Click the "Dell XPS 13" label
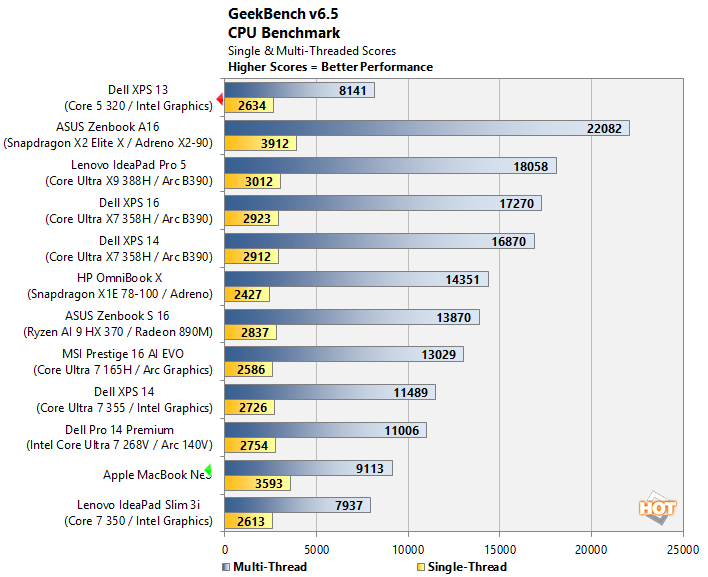 138,90
